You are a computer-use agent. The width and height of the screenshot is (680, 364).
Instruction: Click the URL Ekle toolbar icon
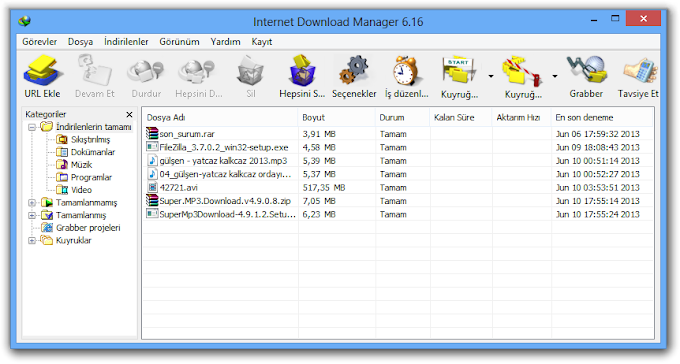42,70
